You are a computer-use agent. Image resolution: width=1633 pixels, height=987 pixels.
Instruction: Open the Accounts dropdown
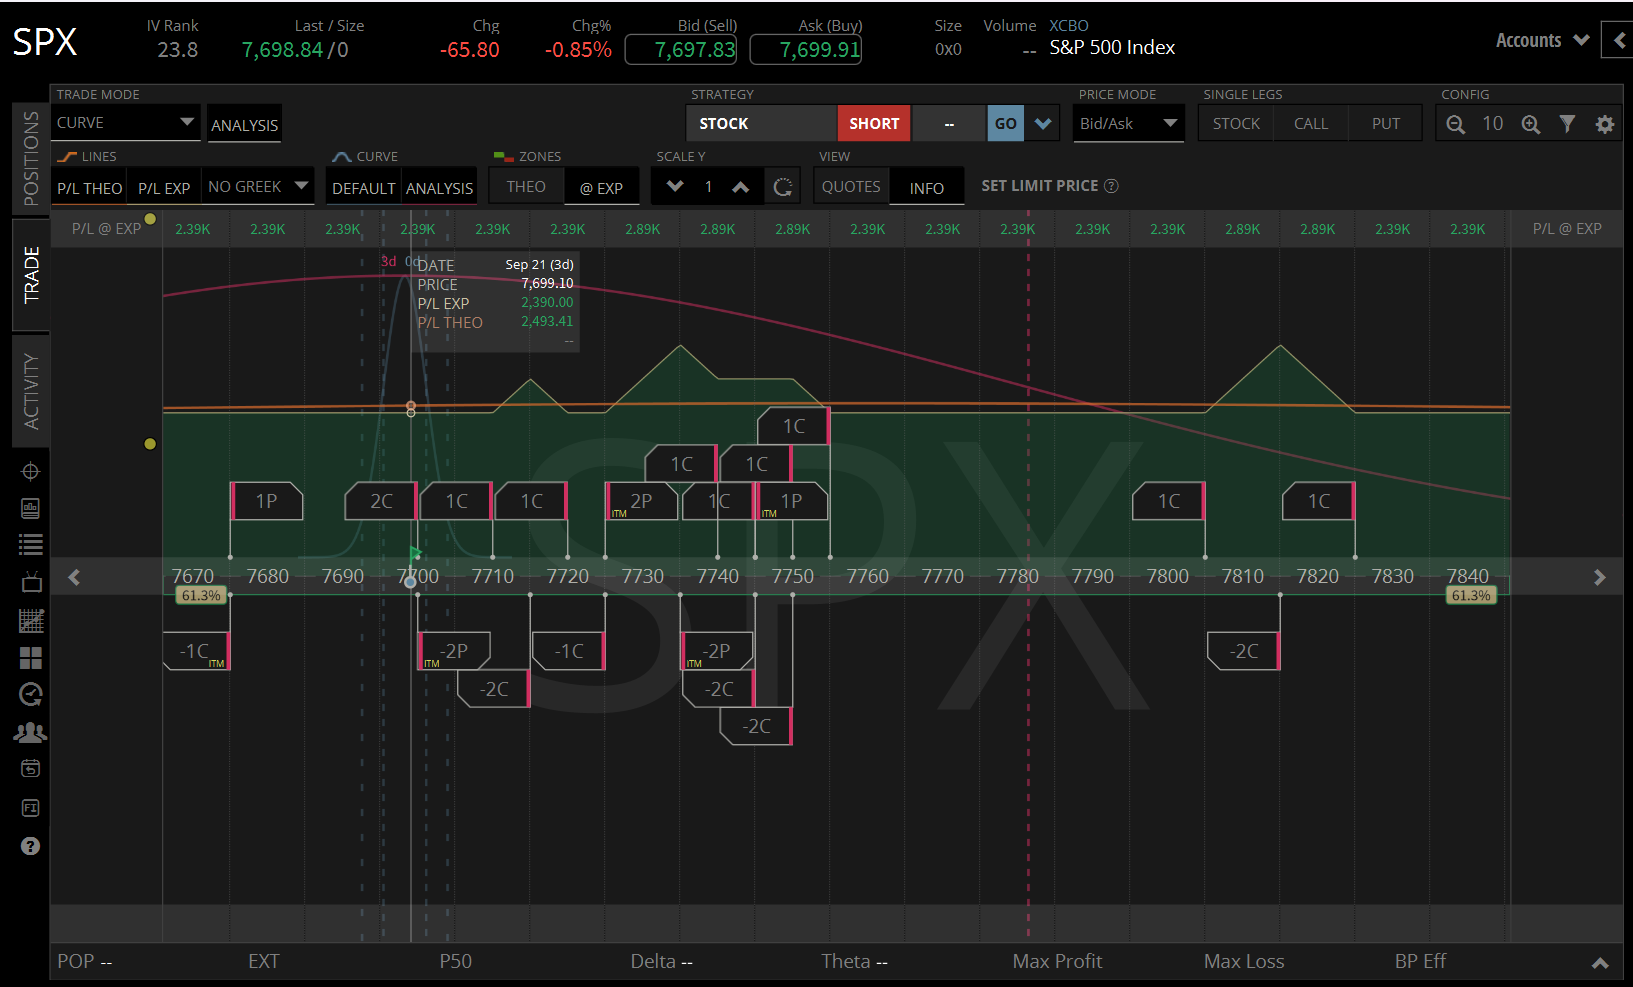click(x=1542, y=41)
